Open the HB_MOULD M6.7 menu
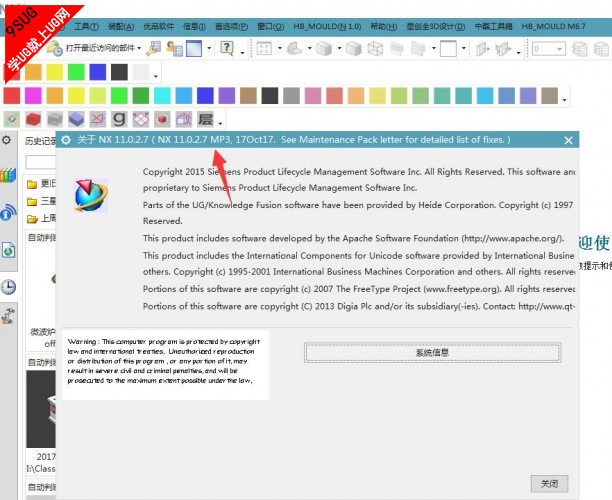This screenshot has height=500, width=612. click(553, 27)
